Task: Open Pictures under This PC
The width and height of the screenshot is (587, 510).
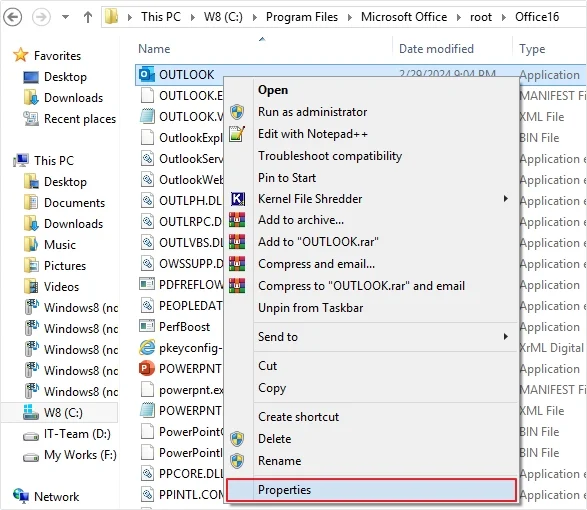Action: click(65, 265)
